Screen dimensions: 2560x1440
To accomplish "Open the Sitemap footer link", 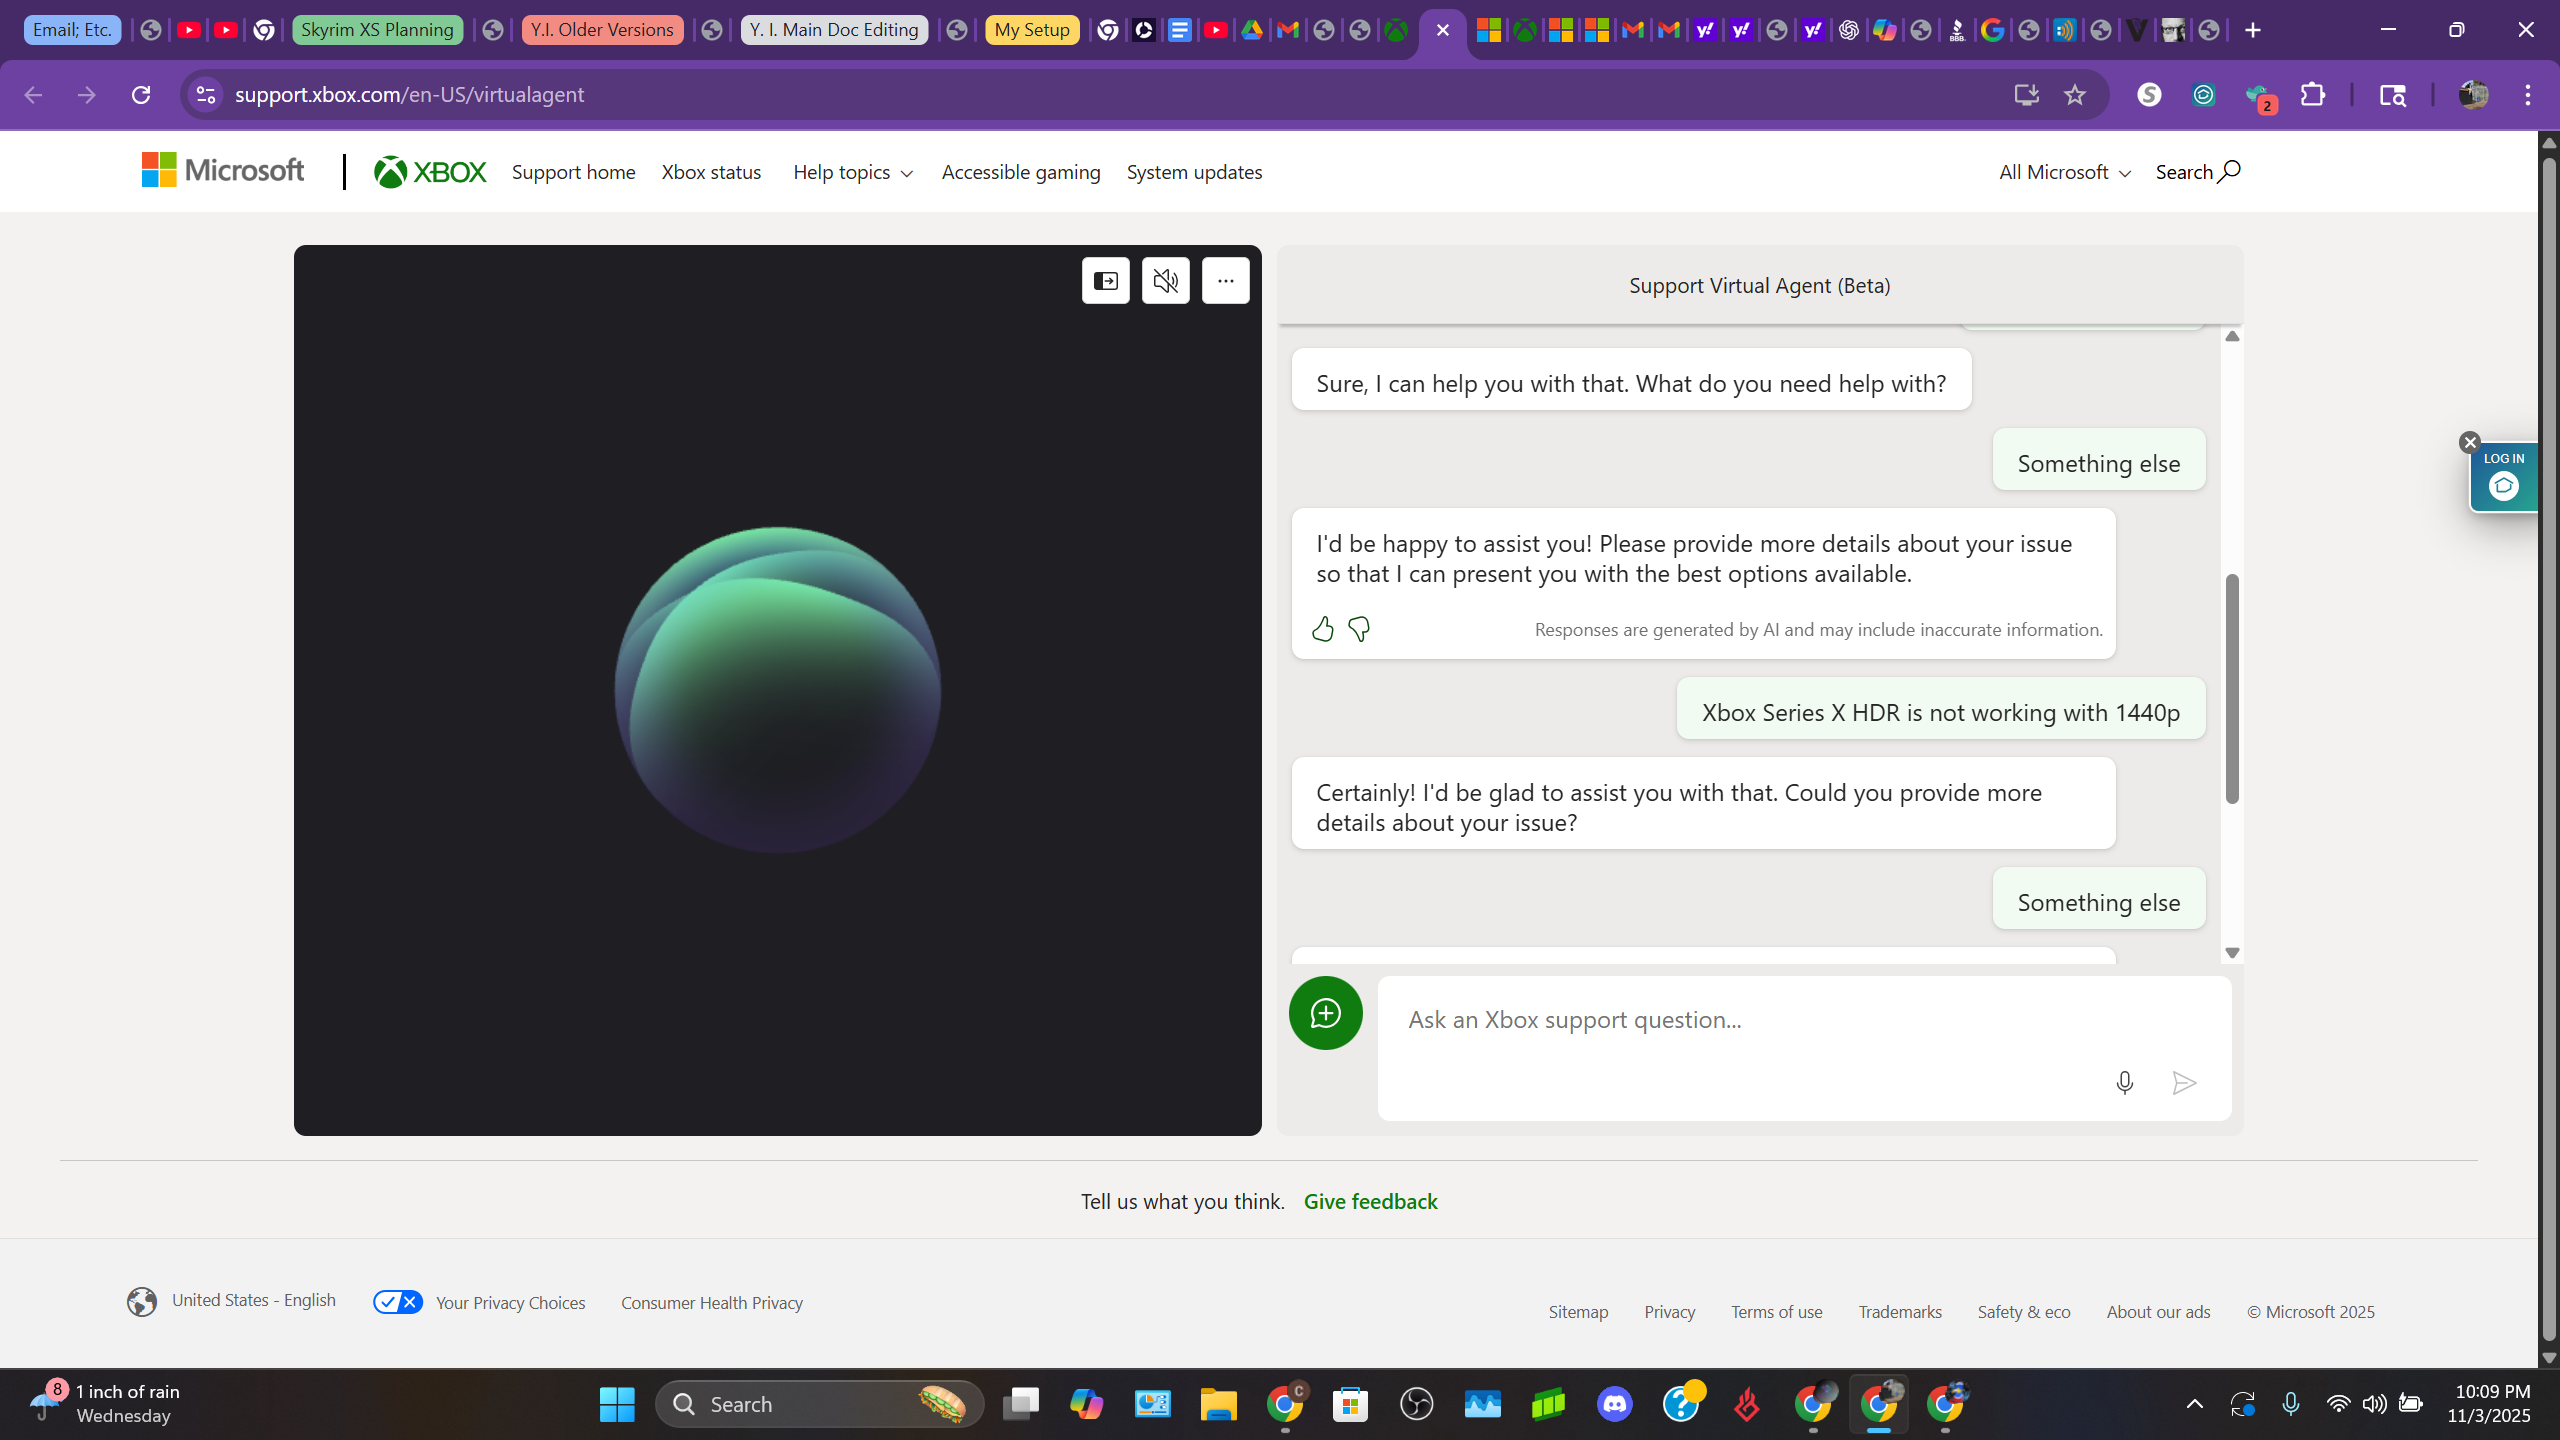I will 1578,1312.
